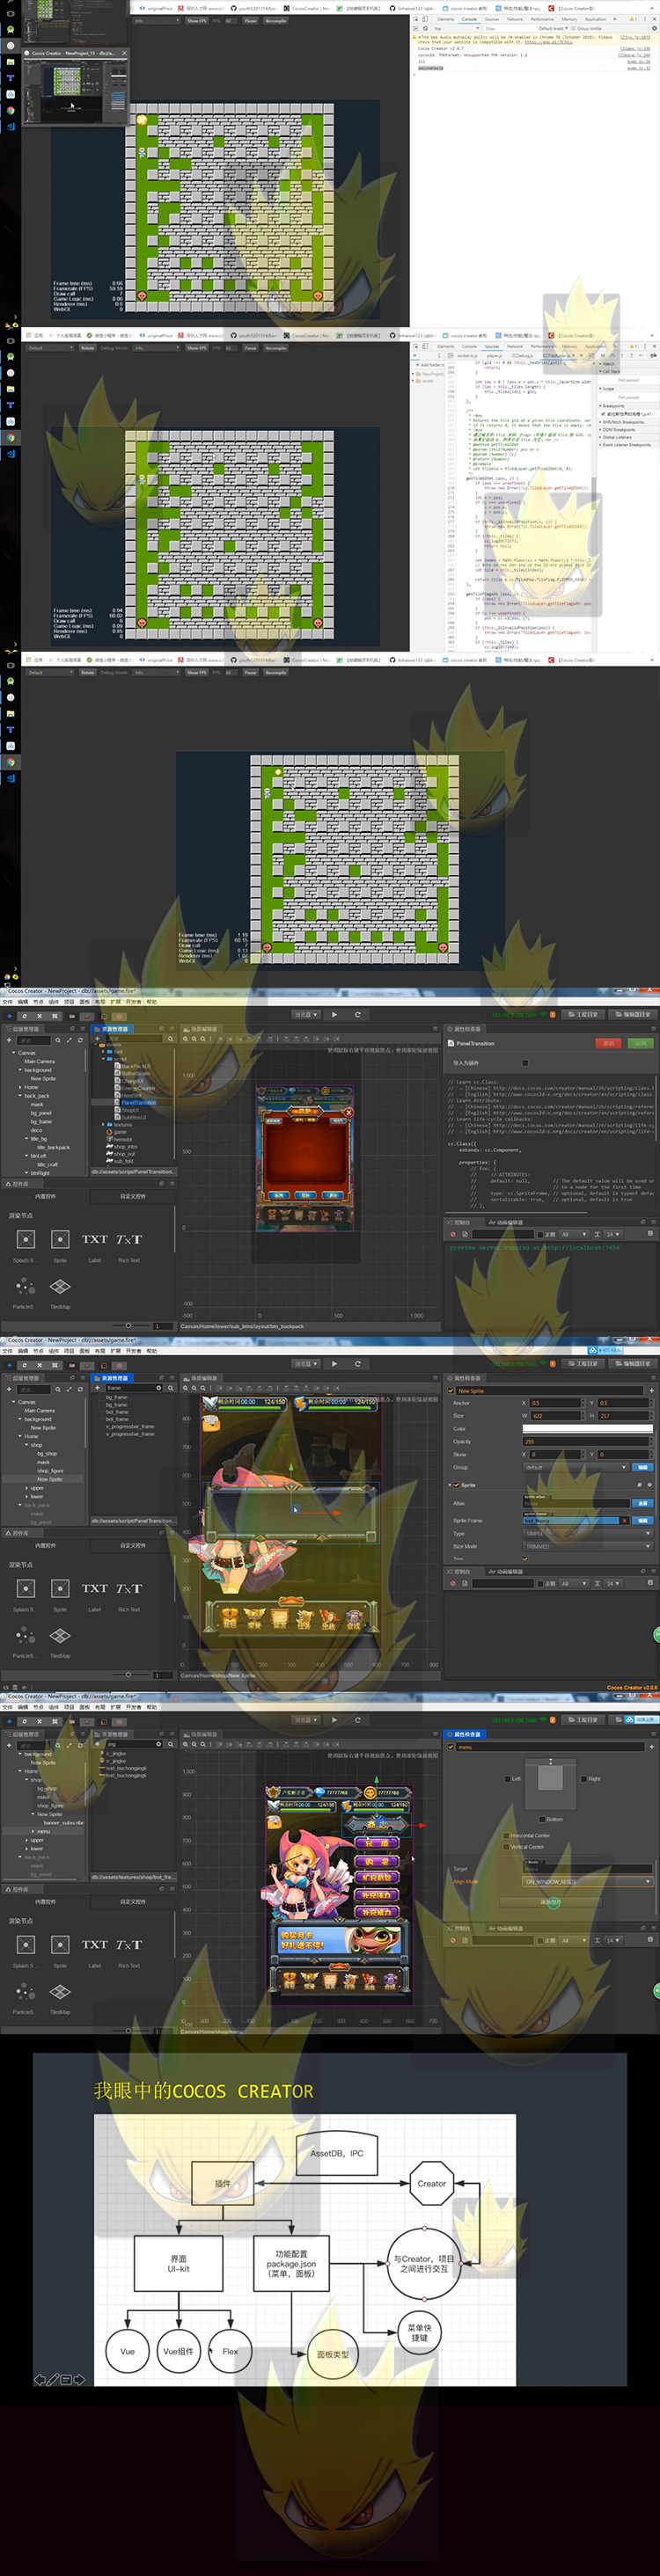The image size is (660, 2576).
Task: Select PanelTransition script in the assets tree
Action: click(x=137, y=1102)
